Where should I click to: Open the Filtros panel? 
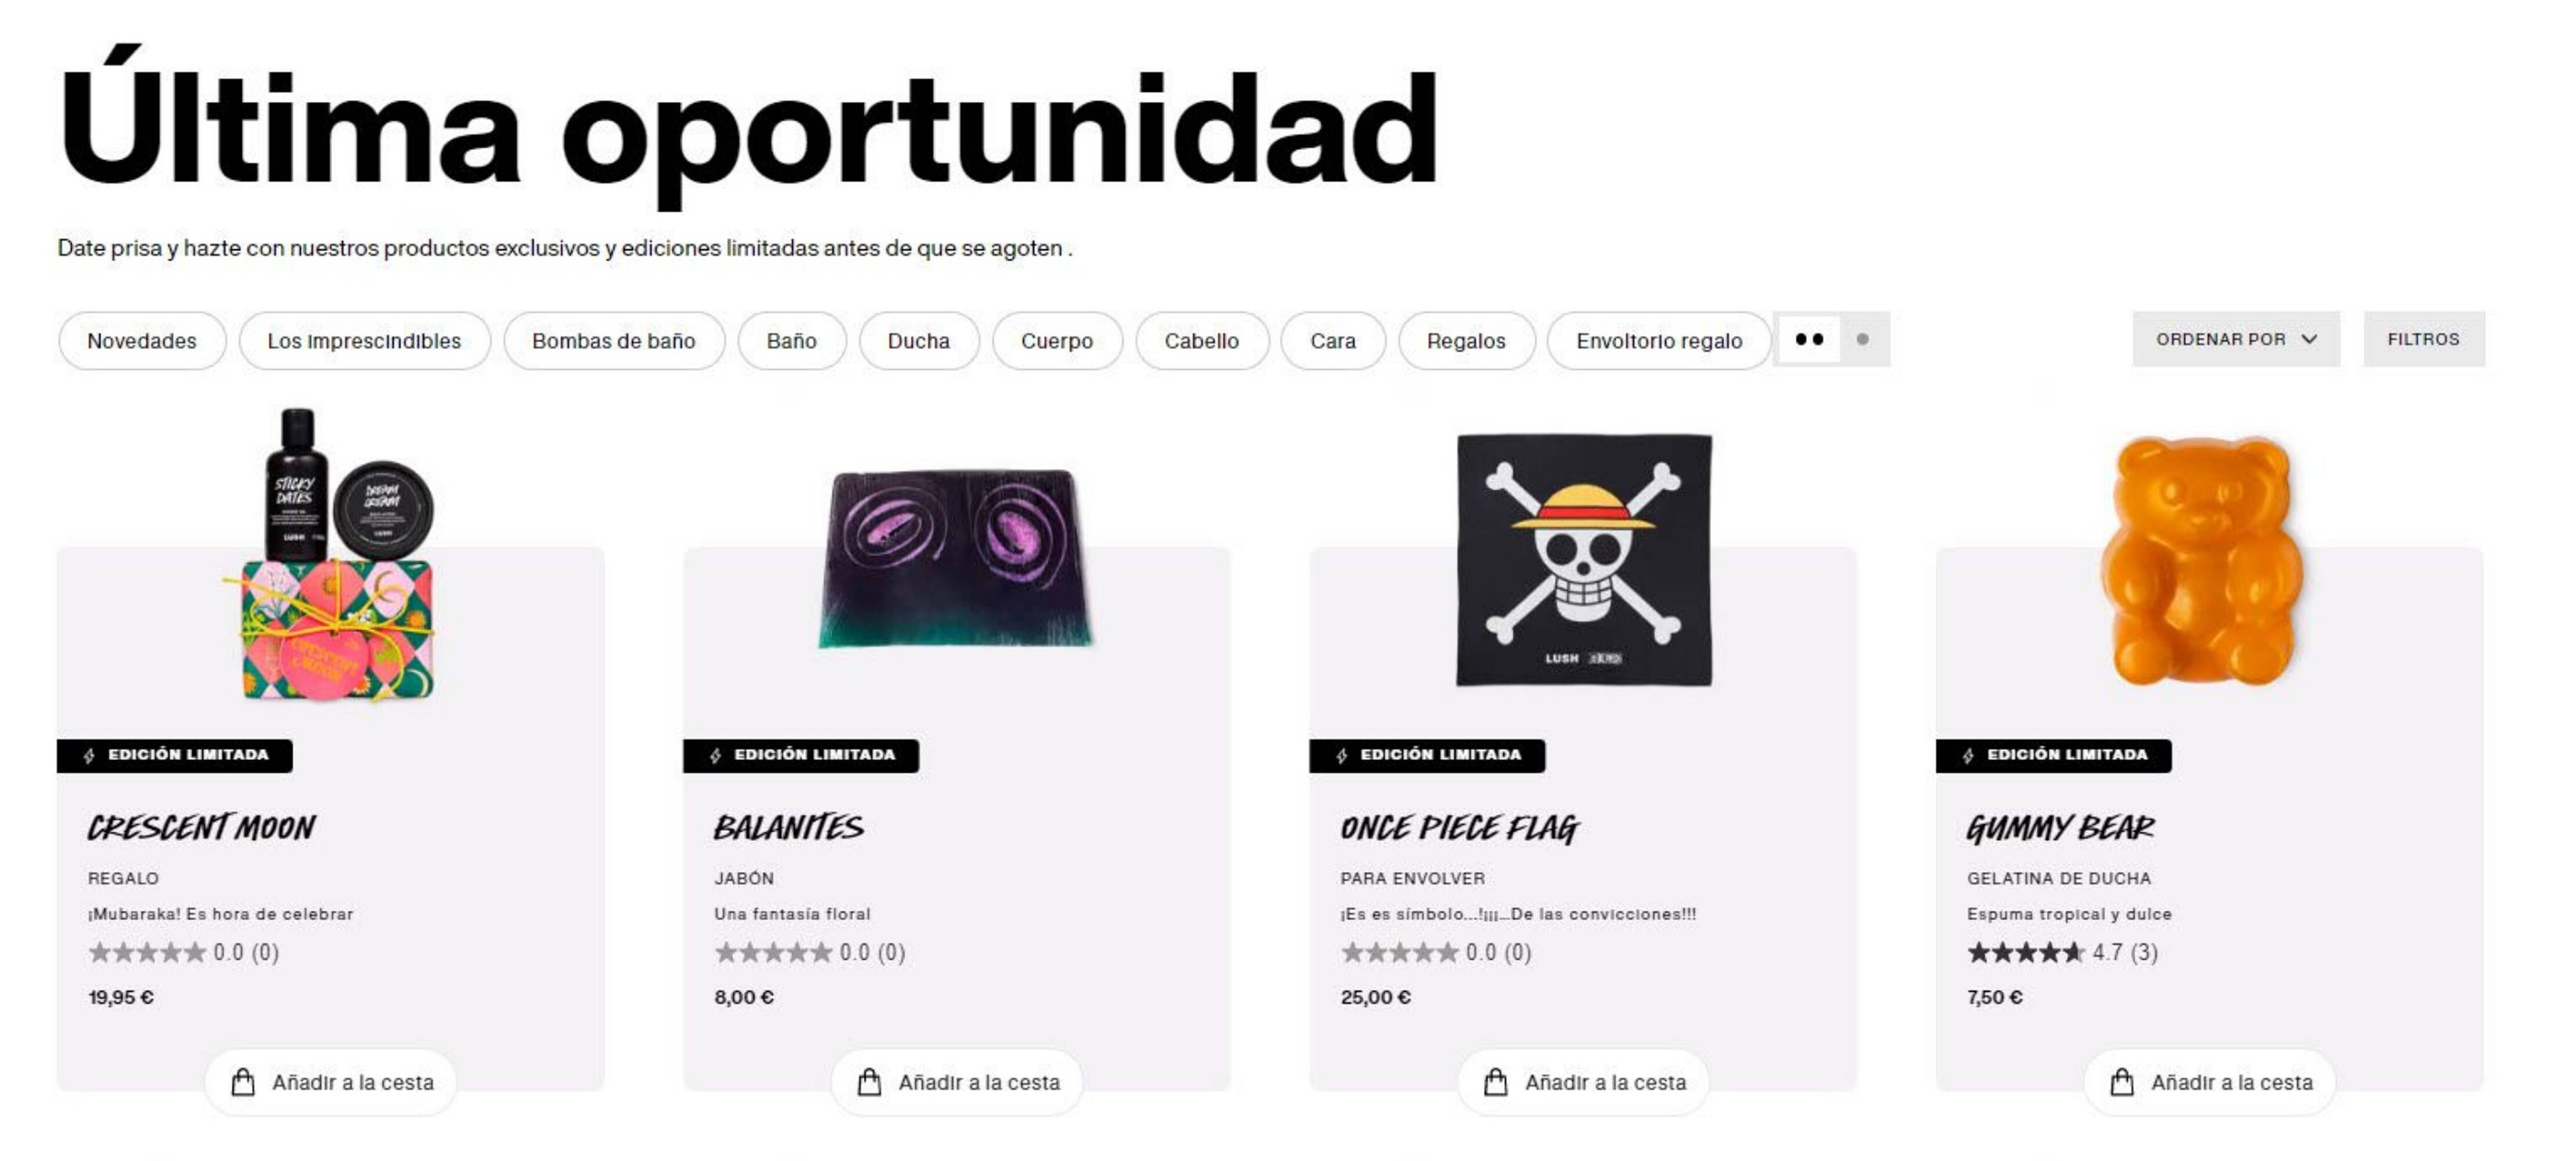2424,339
